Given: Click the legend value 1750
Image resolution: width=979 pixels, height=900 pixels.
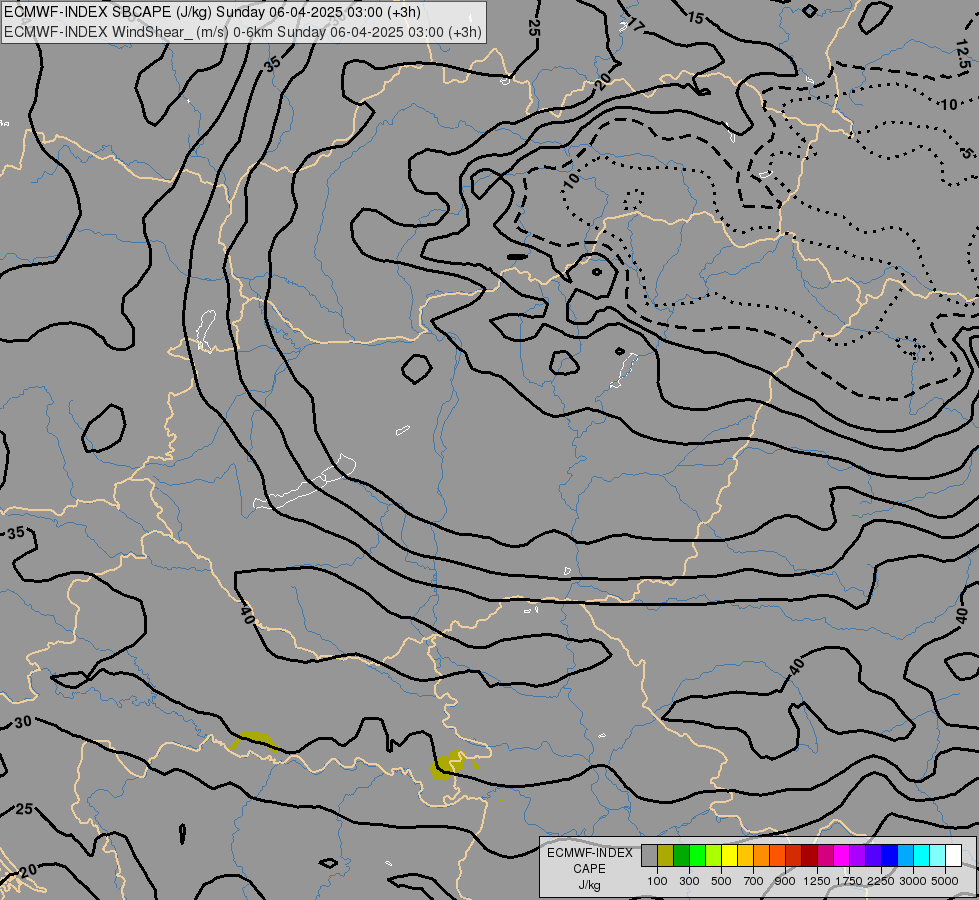Looking at the screenshot, I should click(849, 881).
